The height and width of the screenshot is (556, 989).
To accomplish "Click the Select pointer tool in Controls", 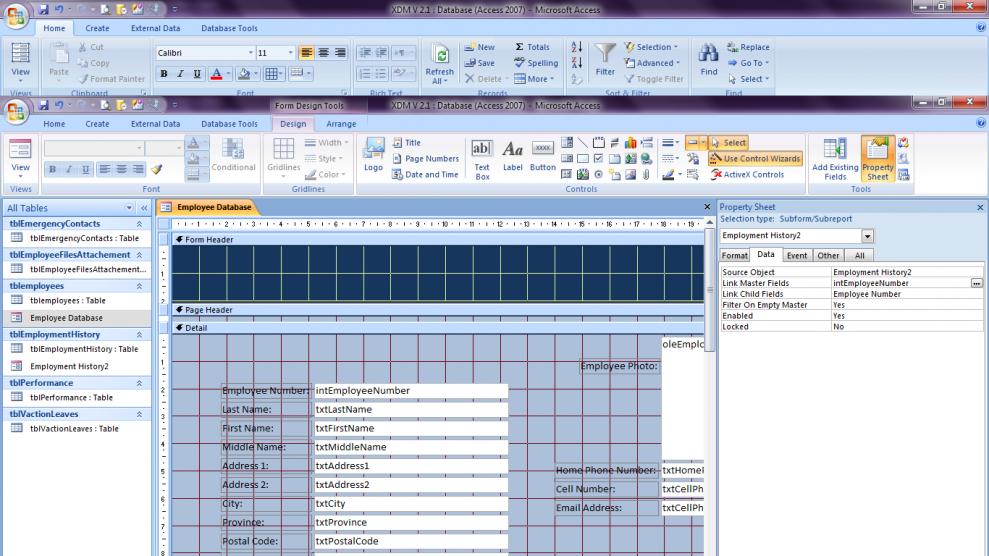I will [728, 142].
